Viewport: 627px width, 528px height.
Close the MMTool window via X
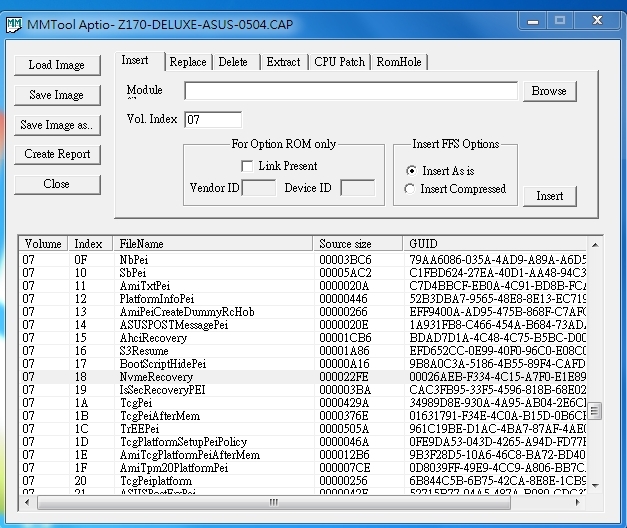tap(597, 21)
